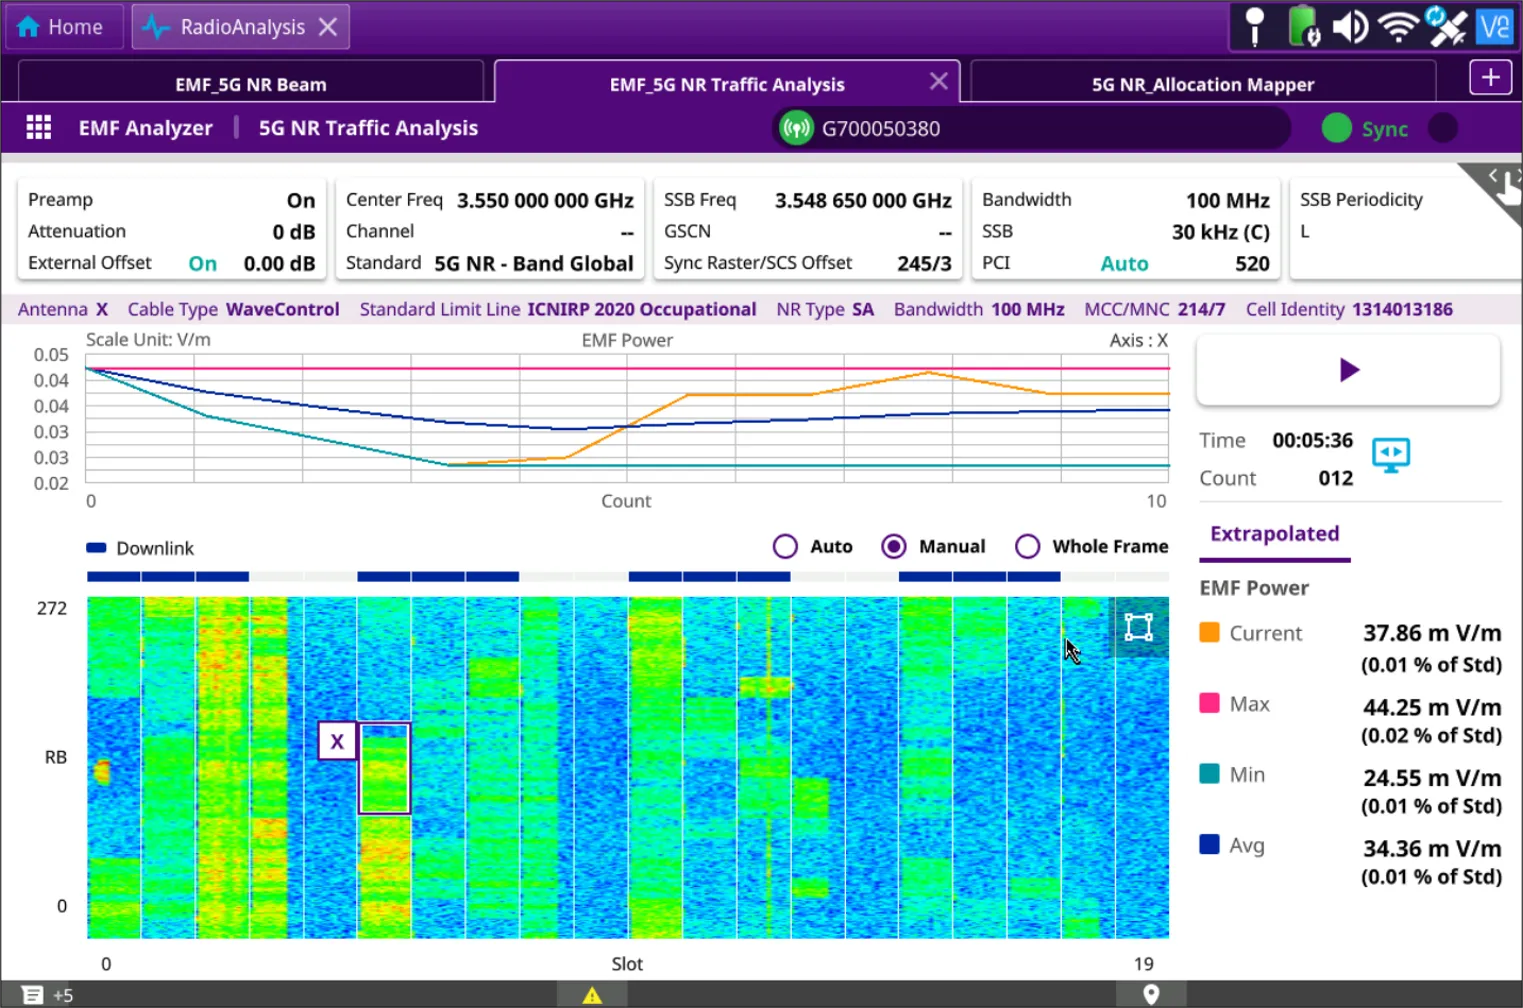Viewport: 1523px width, 1008px height.
Task: Open the Preamp and Attenuation settings panel
Action: pos(171,231)
